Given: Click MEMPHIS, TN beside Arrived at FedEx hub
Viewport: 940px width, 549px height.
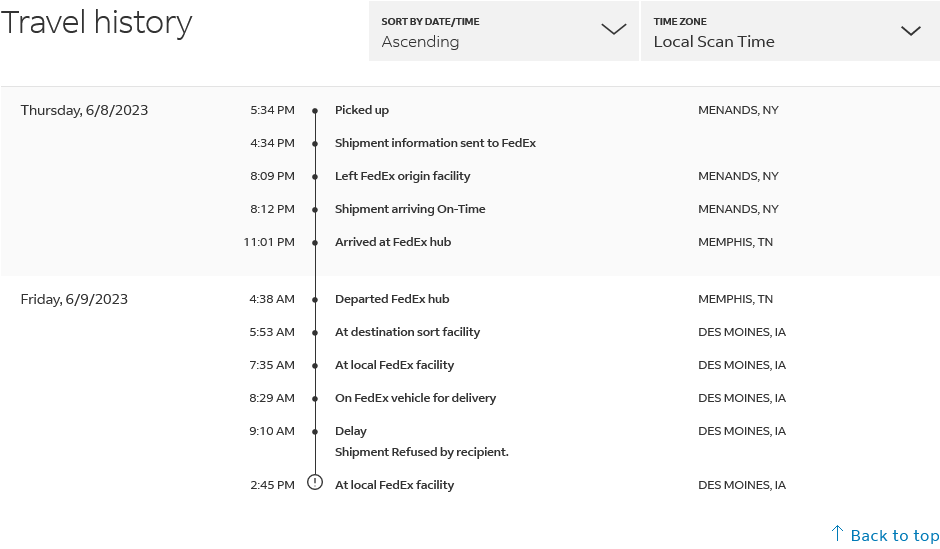Looking at the screenshot, I should tap(735, 242).
